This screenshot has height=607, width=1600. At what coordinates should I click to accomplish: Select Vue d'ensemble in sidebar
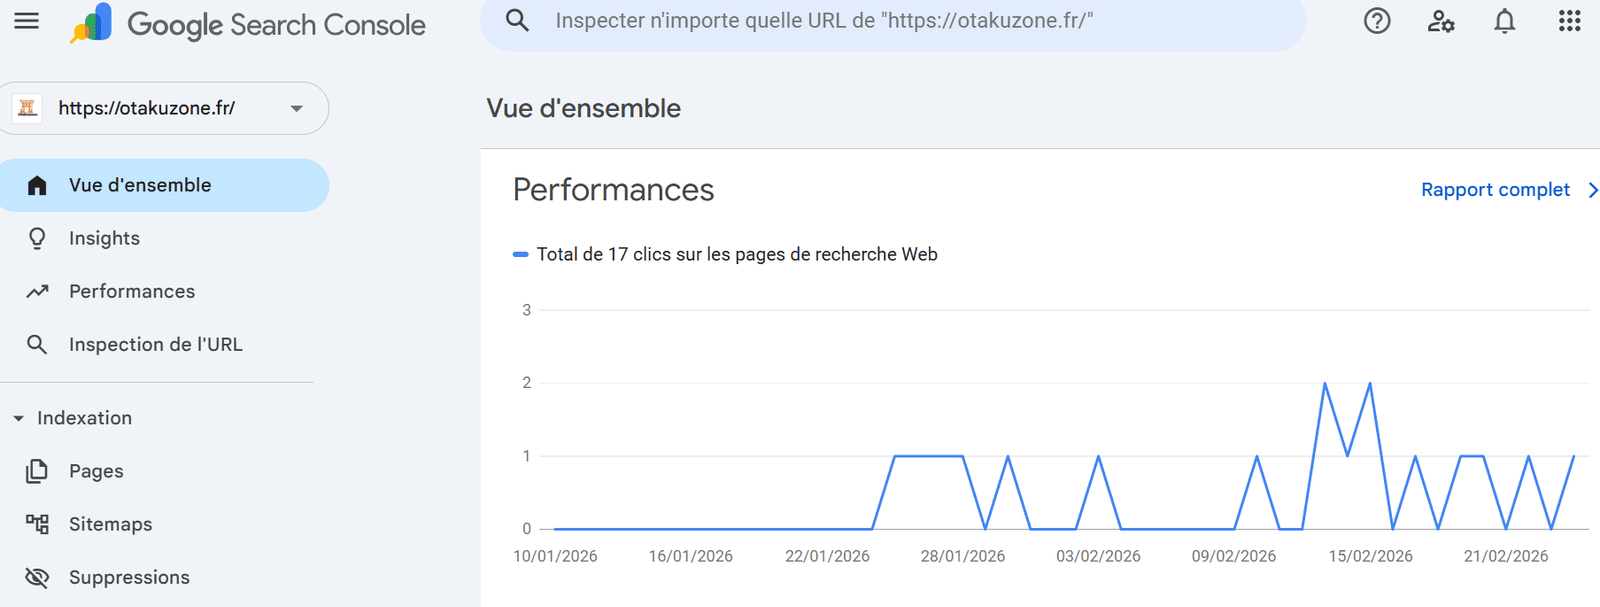point(140,185)
